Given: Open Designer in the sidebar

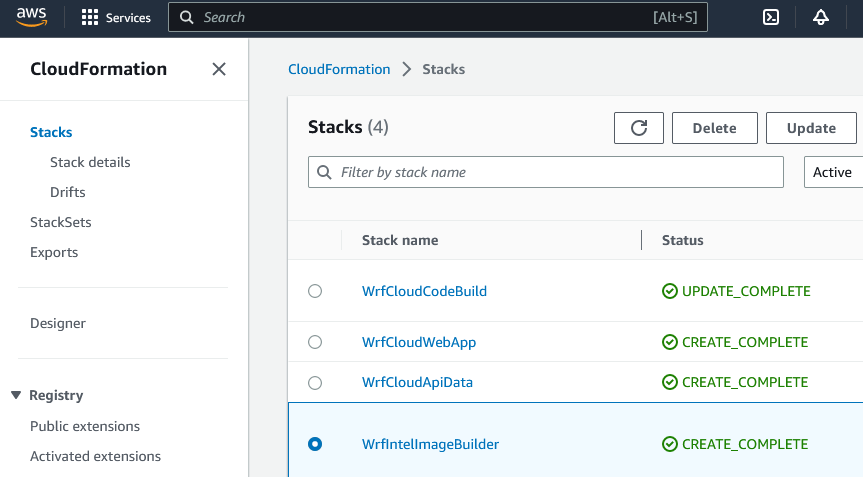Looking at the screenshot, I should (58, 324).
